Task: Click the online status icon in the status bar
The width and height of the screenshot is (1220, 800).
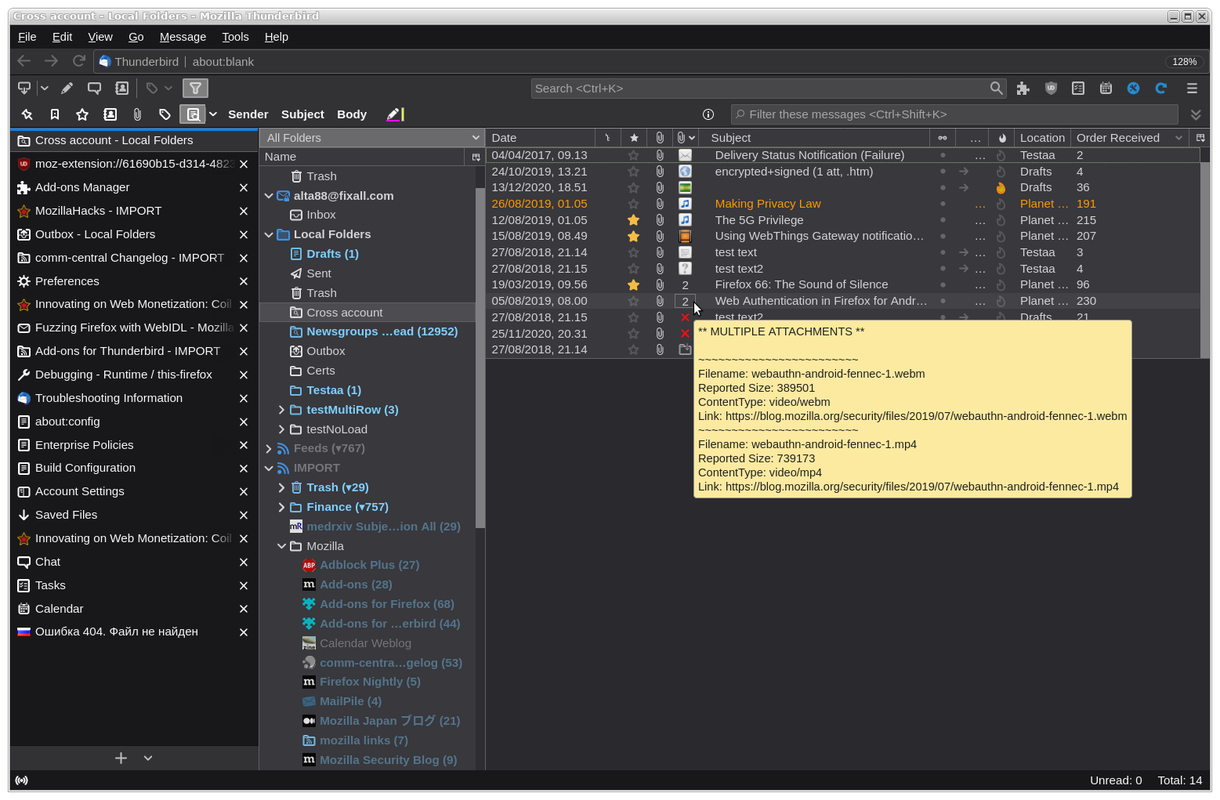Action: [21, 781]
